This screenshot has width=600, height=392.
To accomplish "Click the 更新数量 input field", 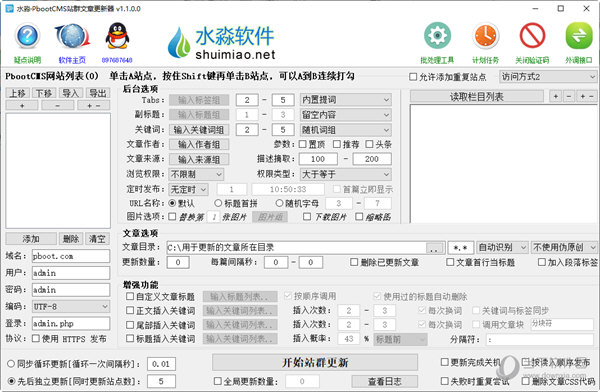I will point(178,262).
